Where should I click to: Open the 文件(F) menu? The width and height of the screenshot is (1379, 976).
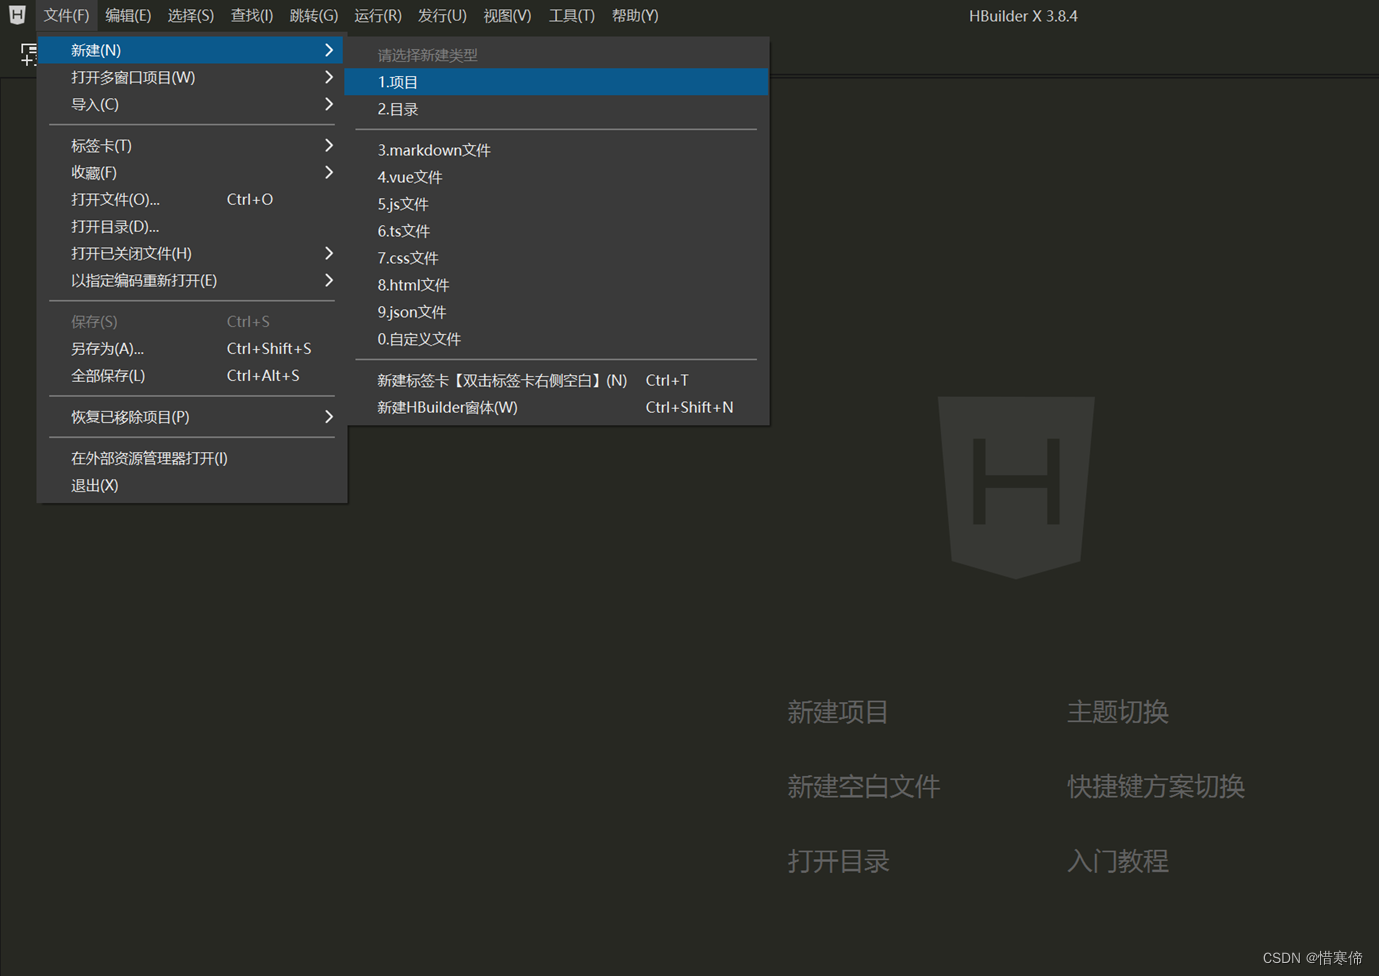[66, 15]
